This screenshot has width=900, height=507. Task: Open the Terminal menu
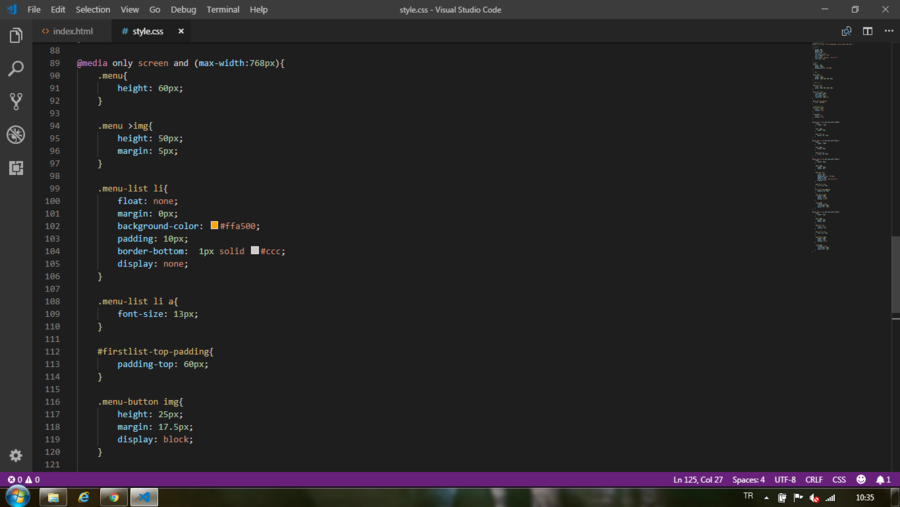coord(223,9)
